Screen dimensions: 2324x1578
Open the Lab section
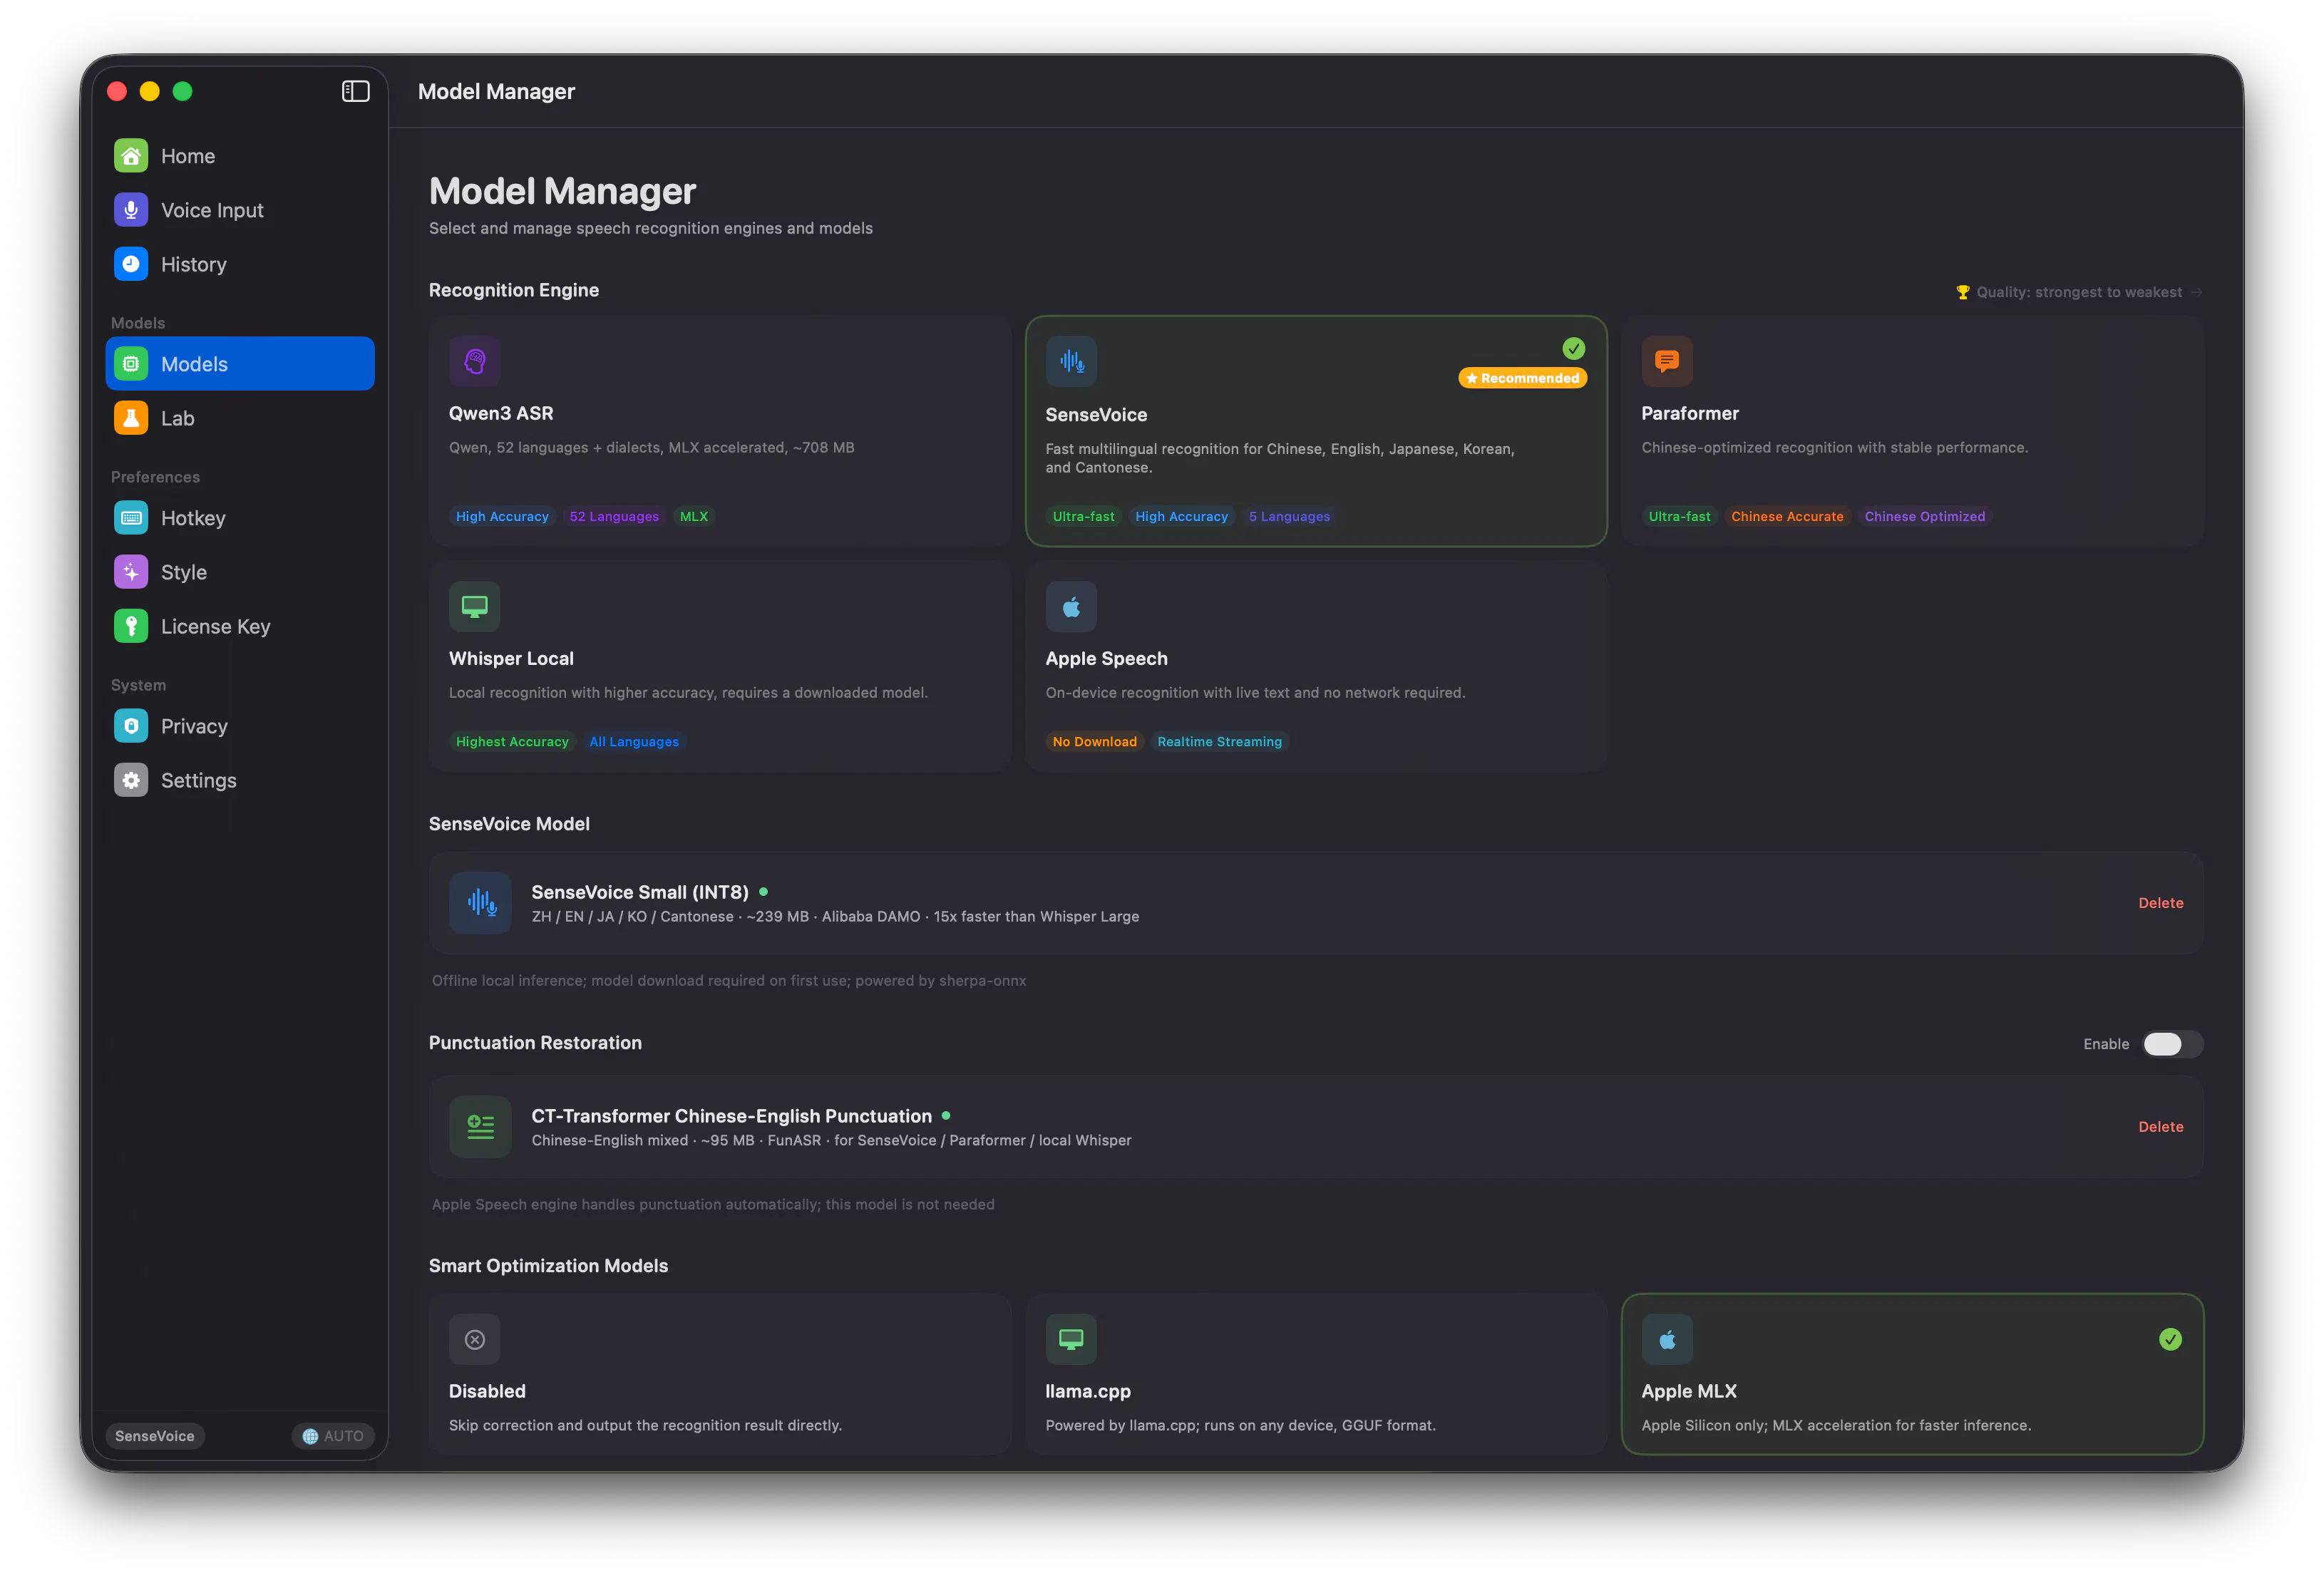[x=240, y=418]
